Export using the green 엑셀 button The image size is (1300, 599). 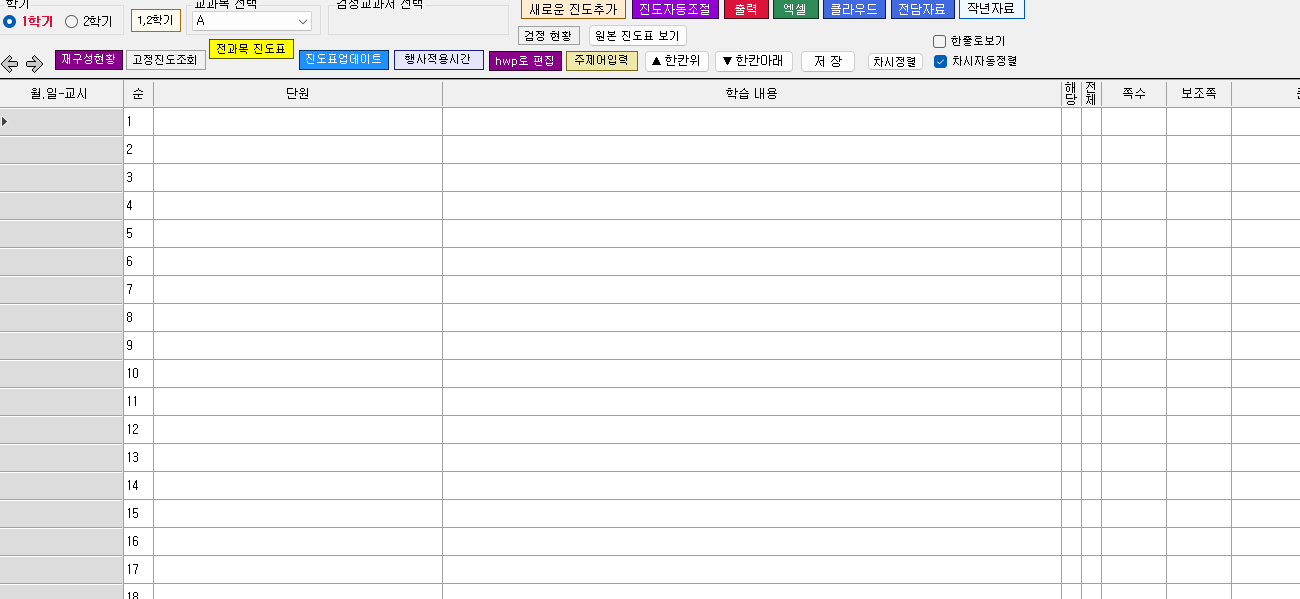795,9
